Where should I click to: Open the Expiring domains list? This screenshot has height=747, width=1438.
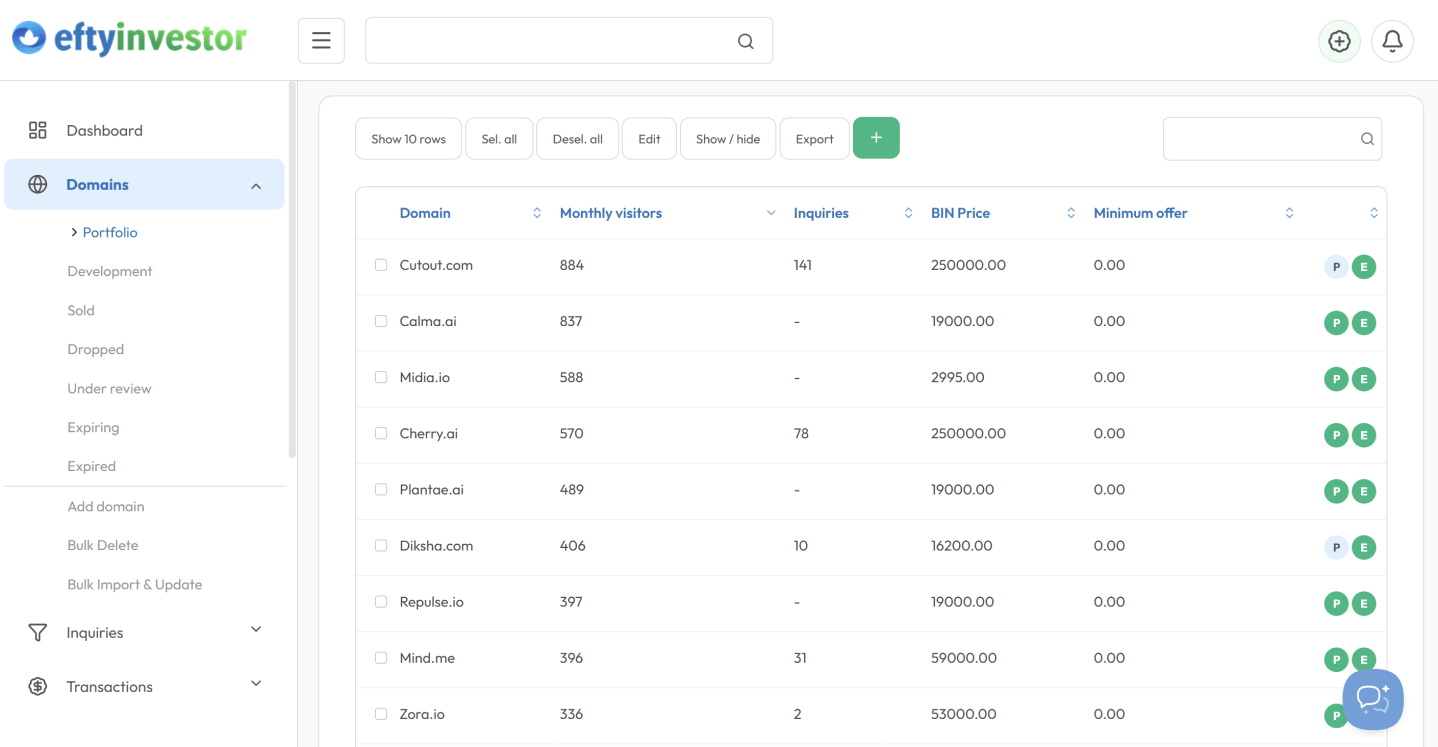[x=93, y=427]
